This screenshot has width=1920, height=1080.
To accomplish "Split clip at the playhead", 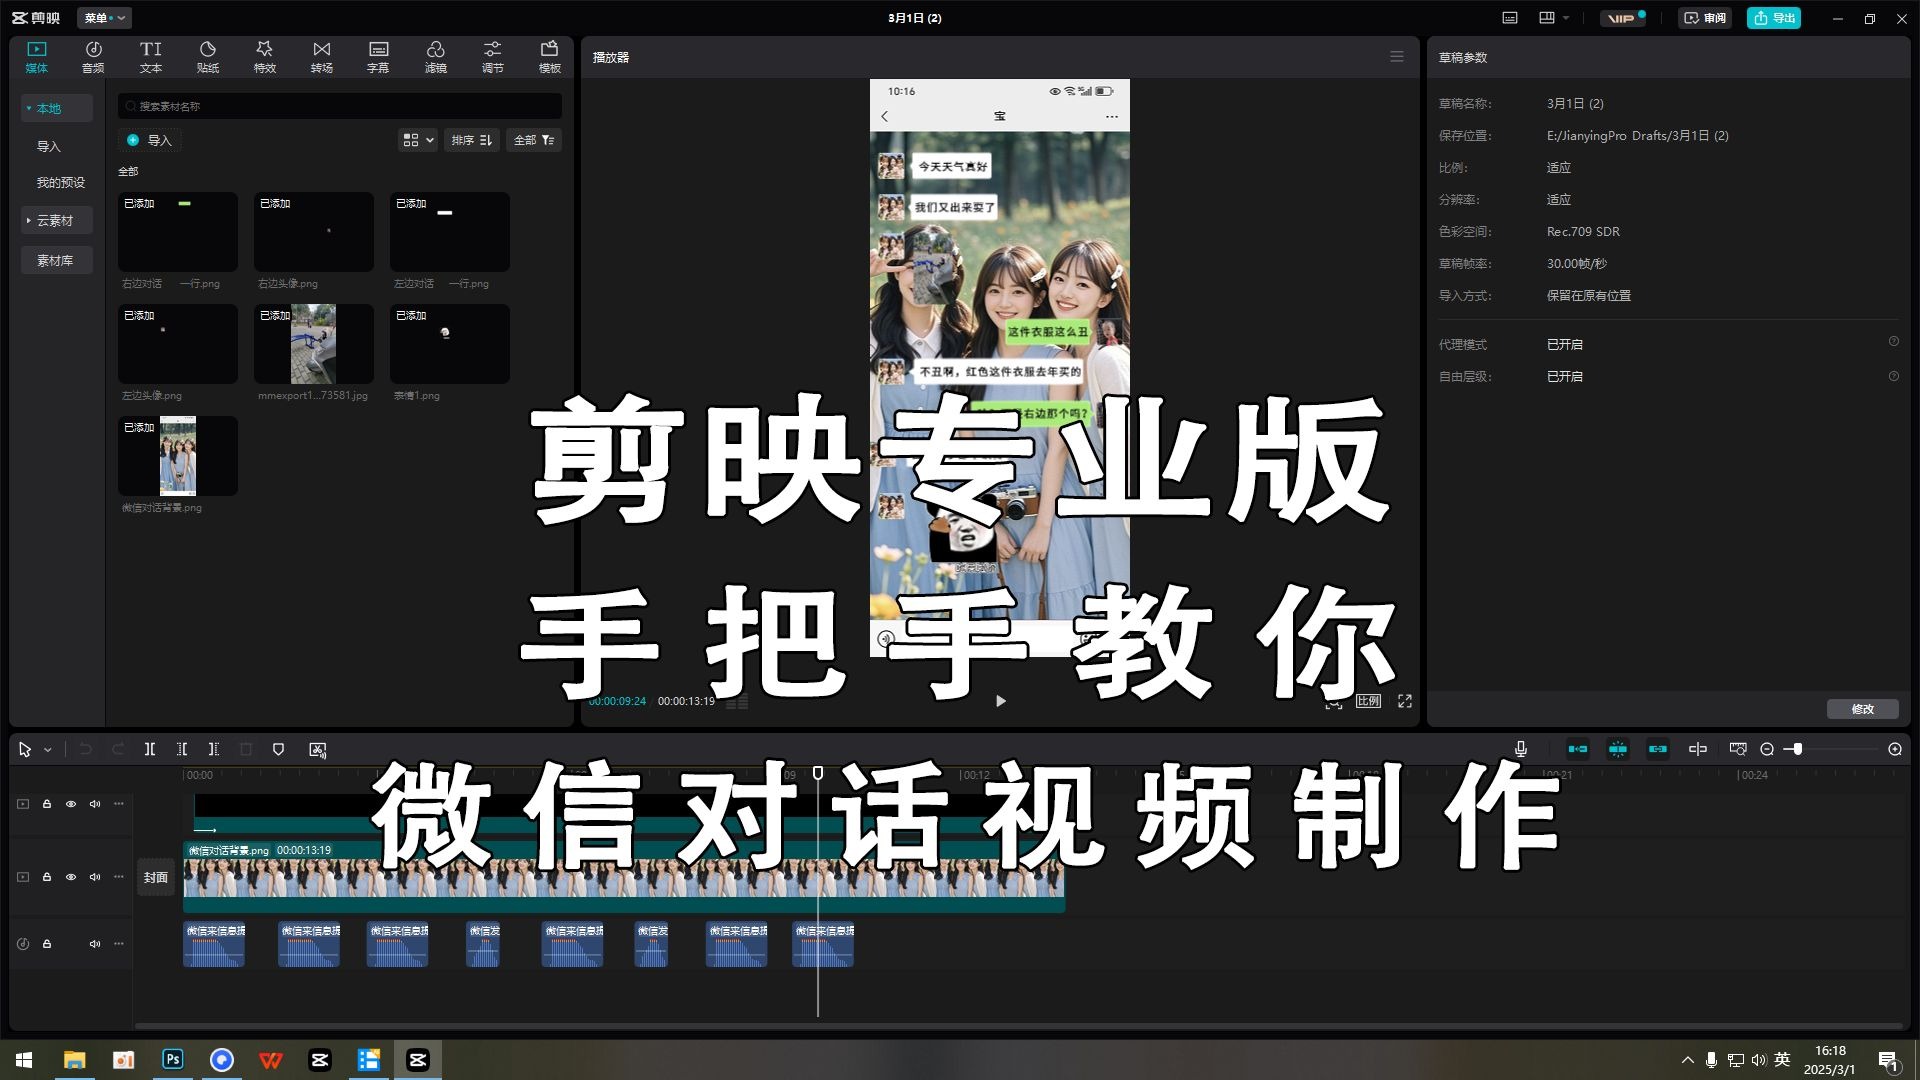I will tap(150, 749).
